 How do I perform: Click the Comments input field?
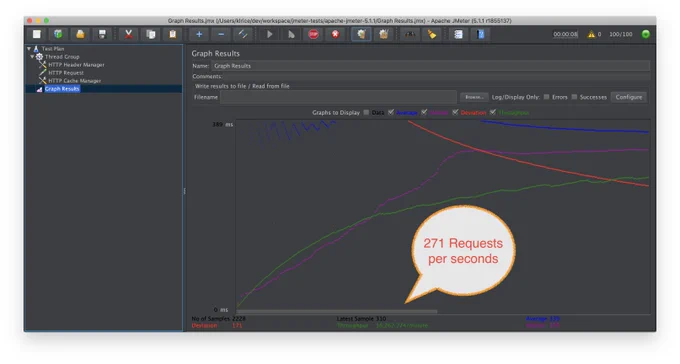[x=436, y=76]
